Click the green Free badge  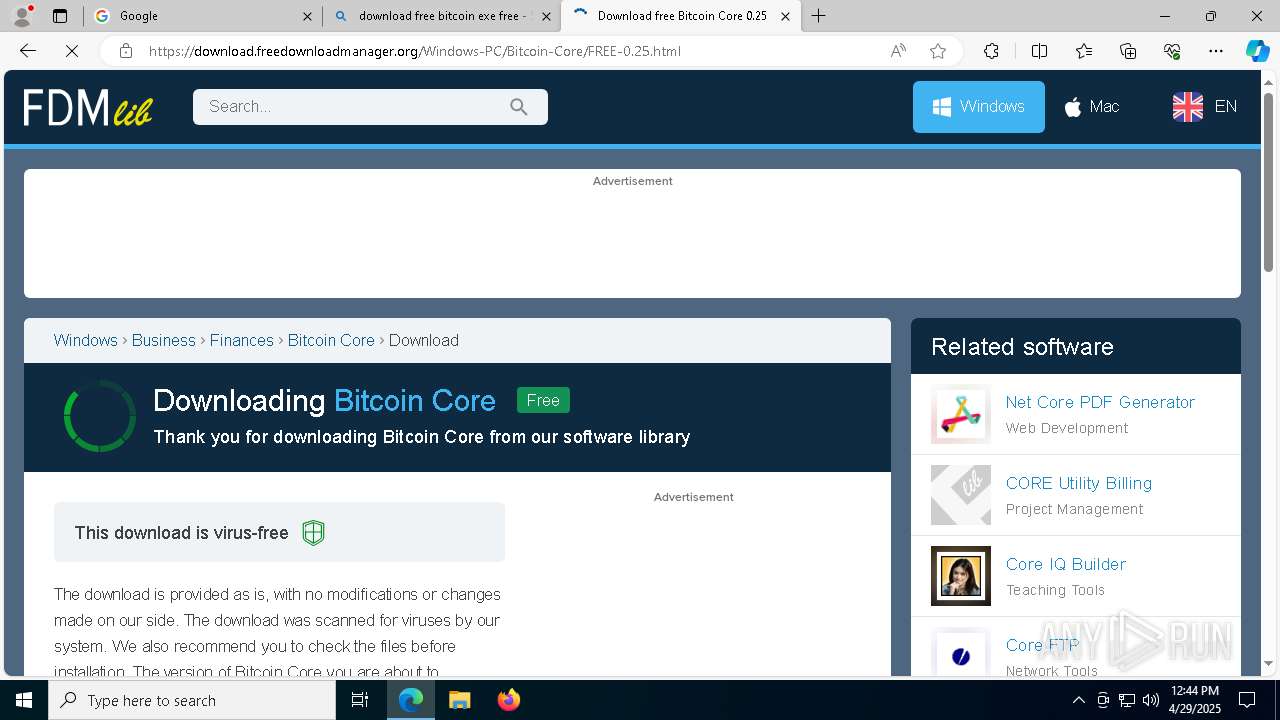point(543,400)
